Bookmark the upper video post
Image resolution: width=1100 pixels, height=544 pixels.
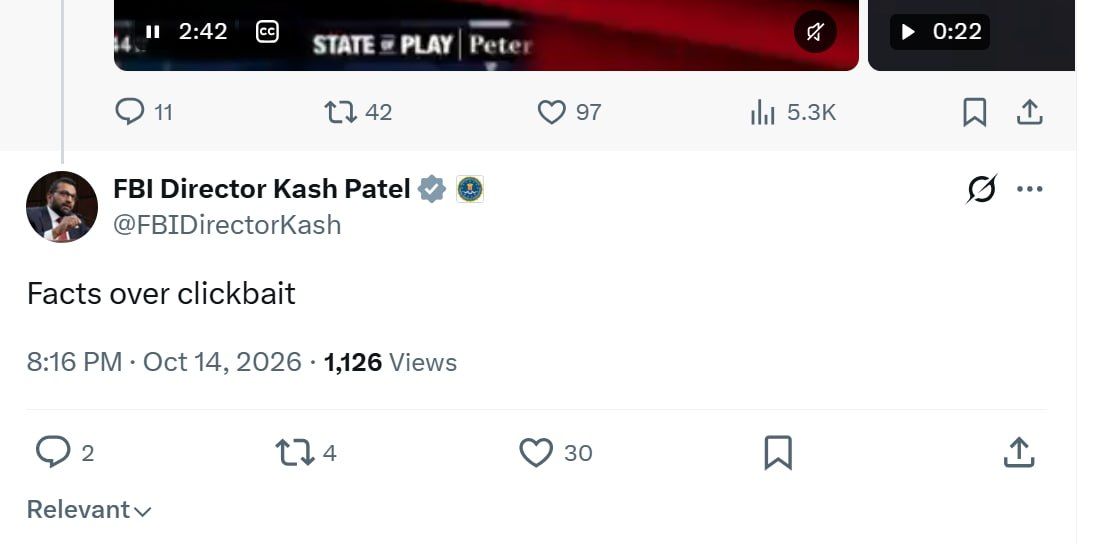click(x=974, y=112)
